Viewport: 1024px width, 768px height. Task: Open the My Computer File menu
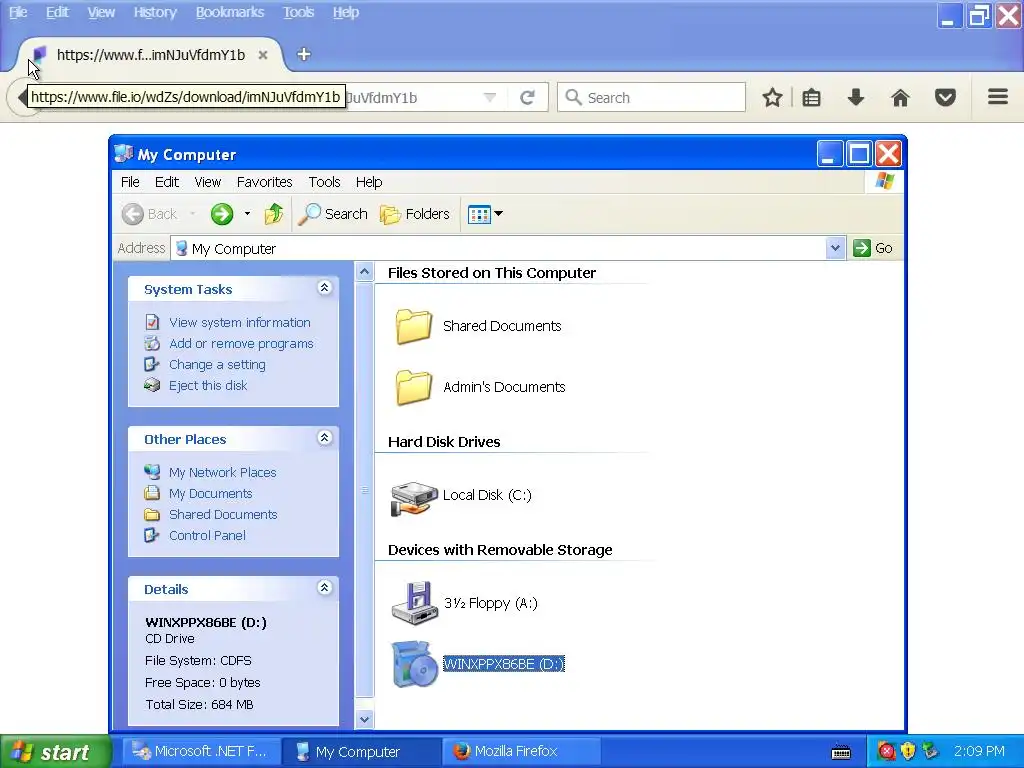[x=130, y=182]
